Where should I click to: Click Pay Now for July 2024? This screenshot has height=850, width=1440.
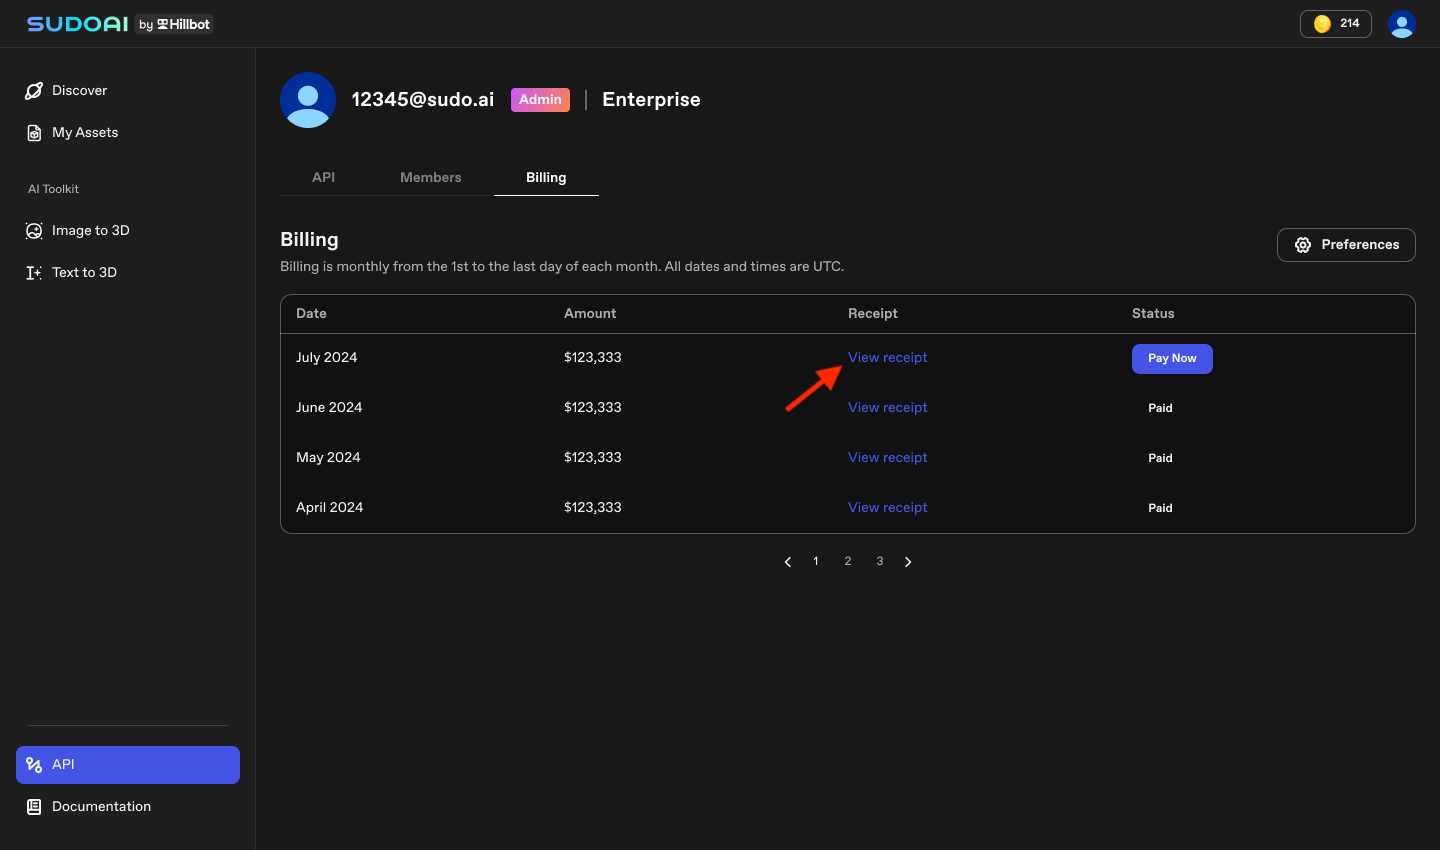click(1172, 359)
